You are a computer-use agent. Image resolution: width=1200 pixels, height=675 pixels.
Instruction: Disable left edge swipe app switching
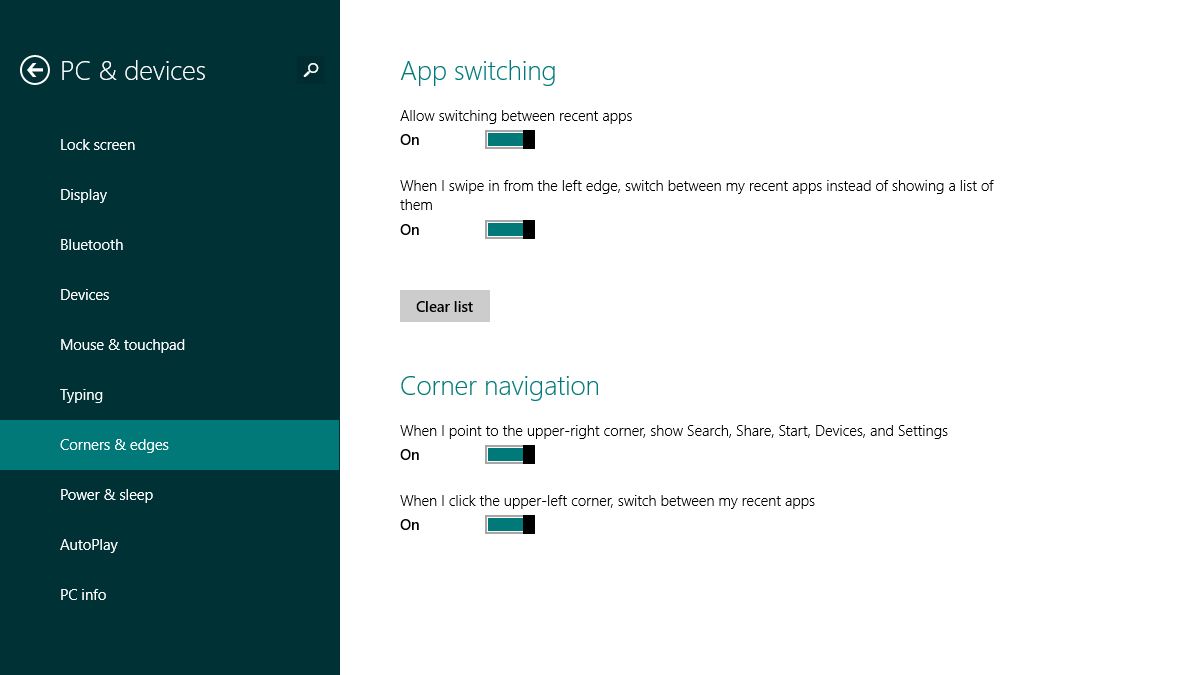pyautogui.click(x=509, y=229)
